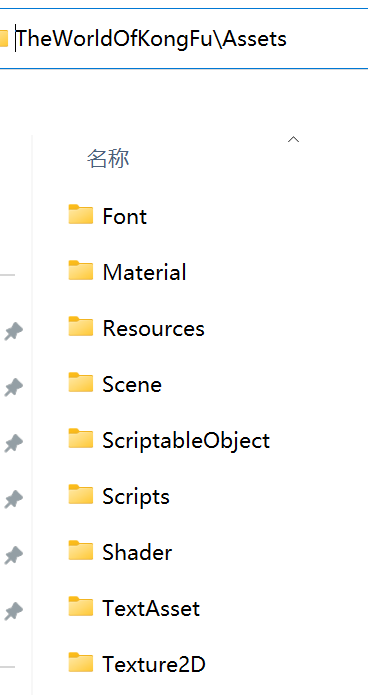Click the pin icon beside Scene row

click(x=13, y=387)
